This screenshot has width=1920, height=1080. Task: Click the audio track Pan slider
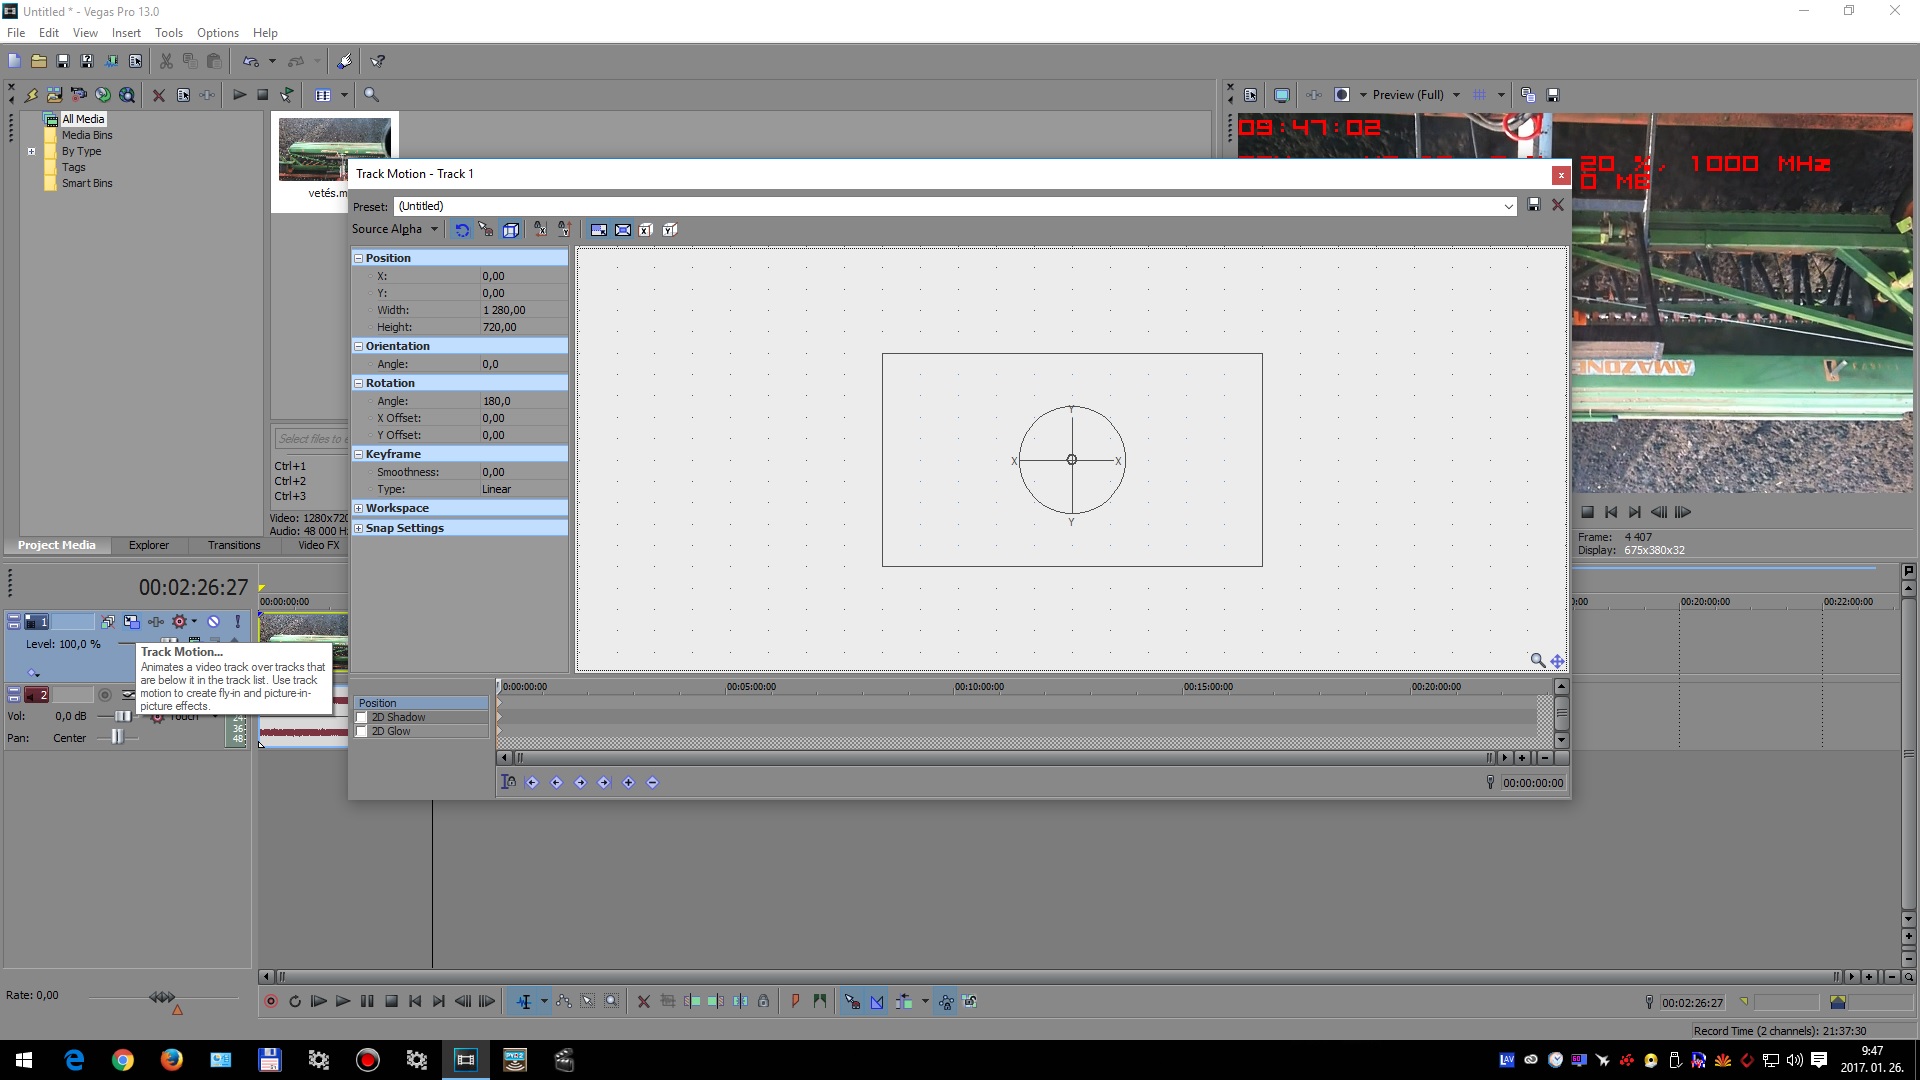click(x=117, y=738)
